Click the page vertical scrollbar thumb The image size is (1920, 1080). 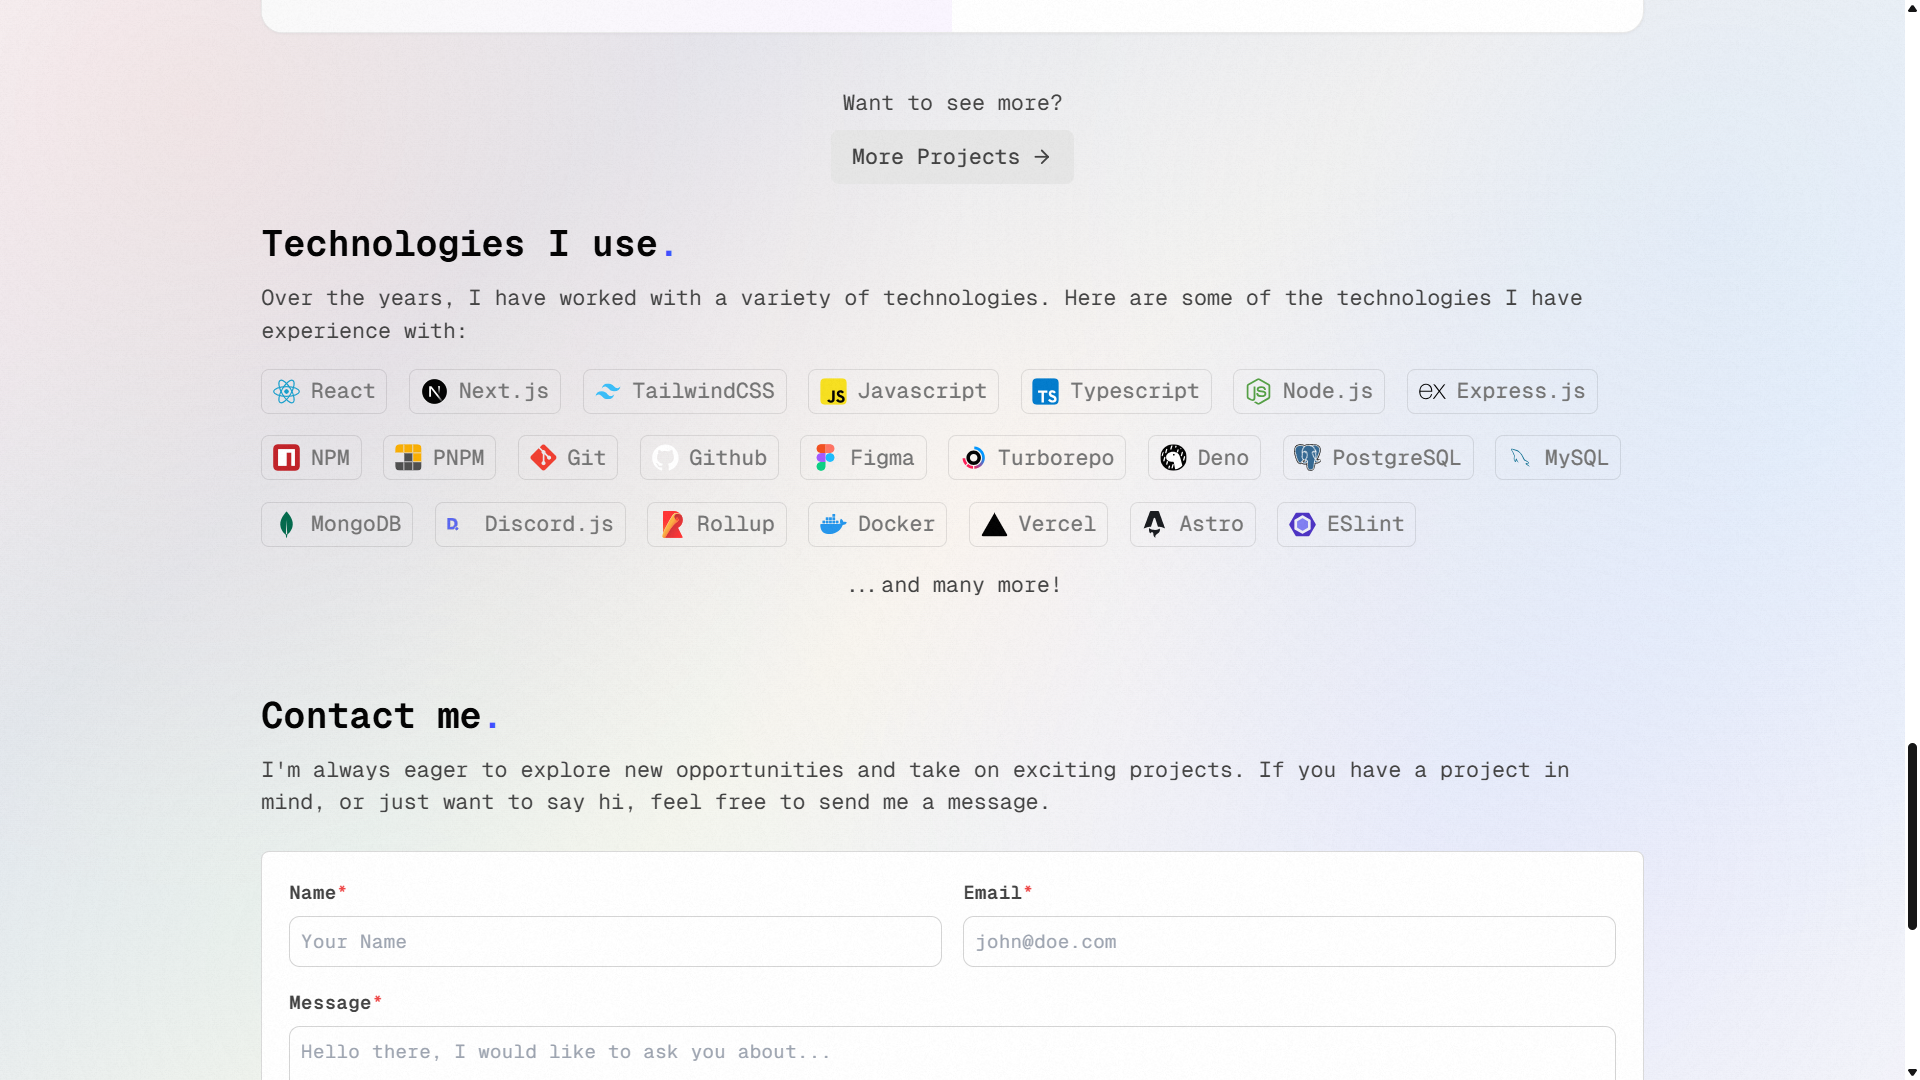coord(1912,836)
